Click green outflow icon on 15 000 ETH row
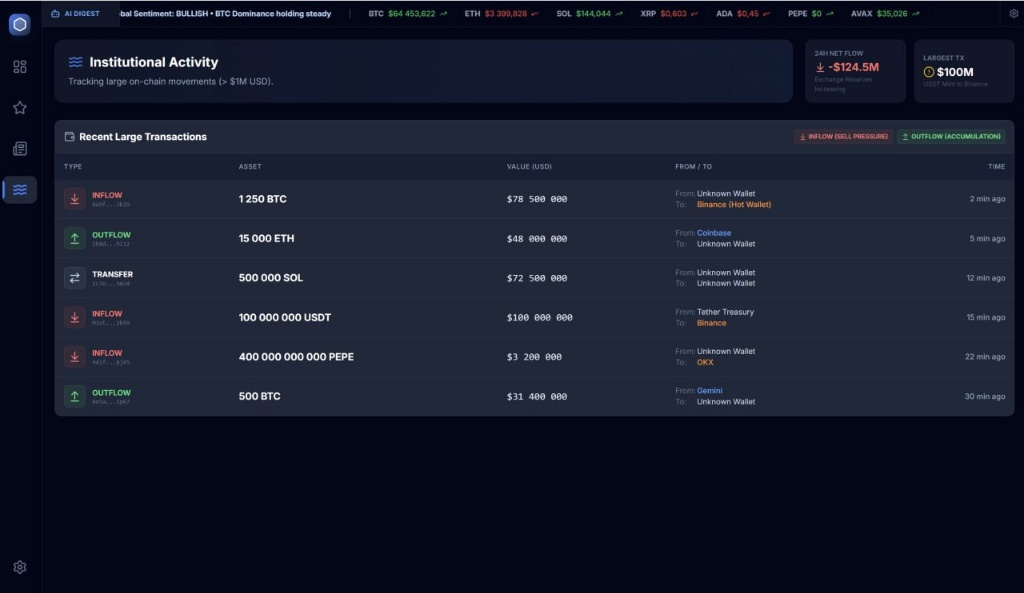This screenshot has height=593, width=1024. coord(75,239)
